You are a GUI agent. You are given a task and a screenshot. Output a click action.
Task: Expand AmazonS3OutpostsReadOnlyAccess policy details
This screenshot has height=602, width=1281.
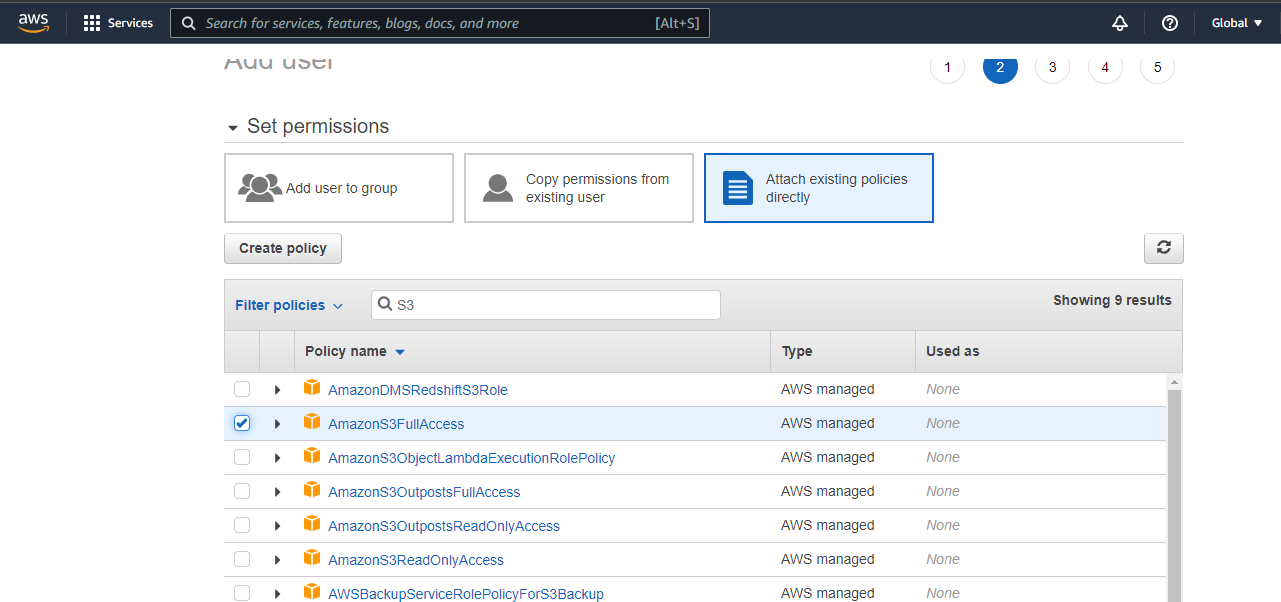point(277,526)
